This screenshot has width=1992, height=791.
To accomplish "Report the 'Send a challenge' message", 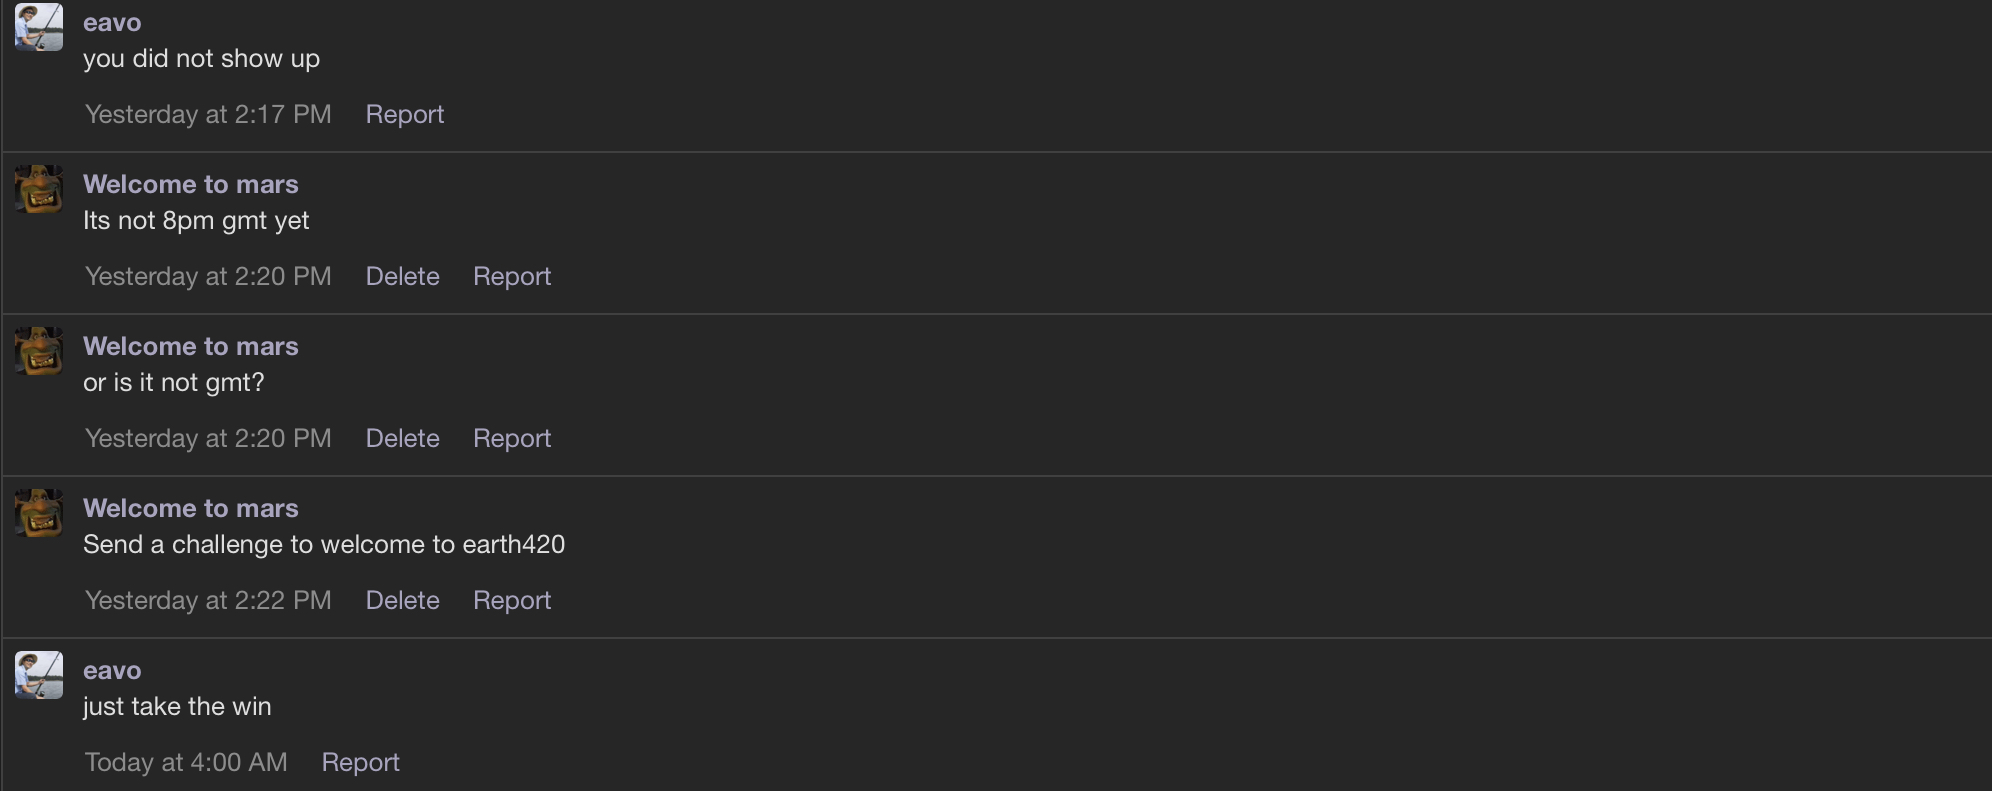I will [511, 601].
